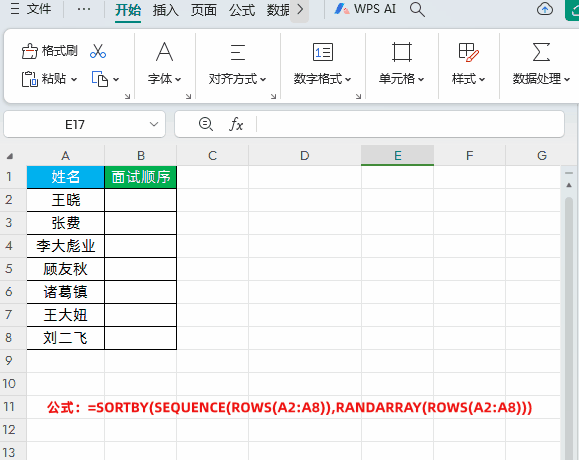Screen dimensions: 579x460
Task: Select the cell containing 诸葛镇
Action: (x=65, y=292)
